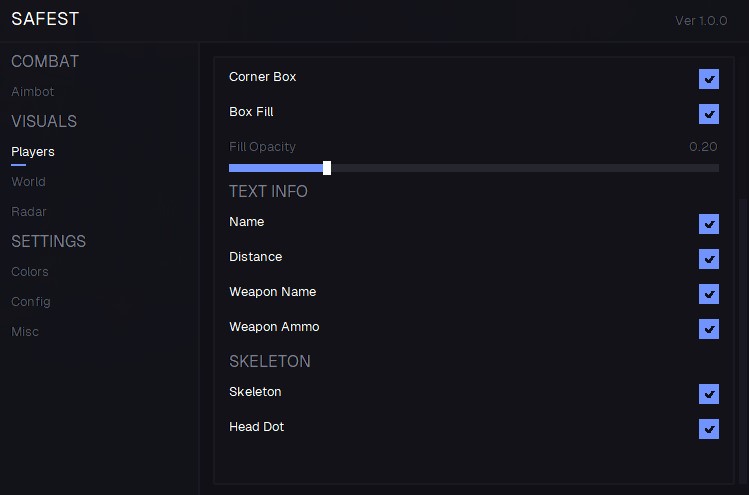Uncheck the Weapon Name checkbox
This screenshot has height=495, width=749.
point(709,294)
